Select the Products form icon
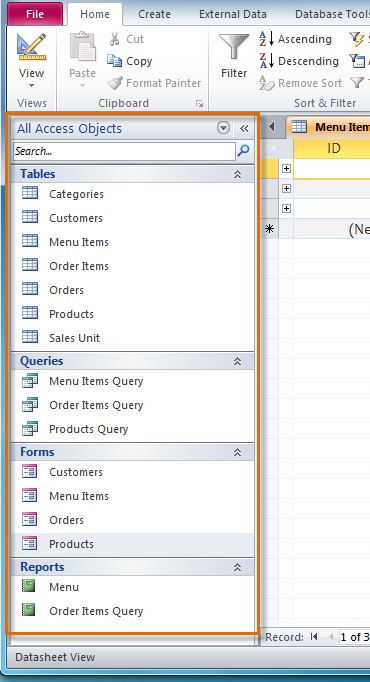Image resolution: width=370 pixels, height=682 pixels. coord(30,543)
